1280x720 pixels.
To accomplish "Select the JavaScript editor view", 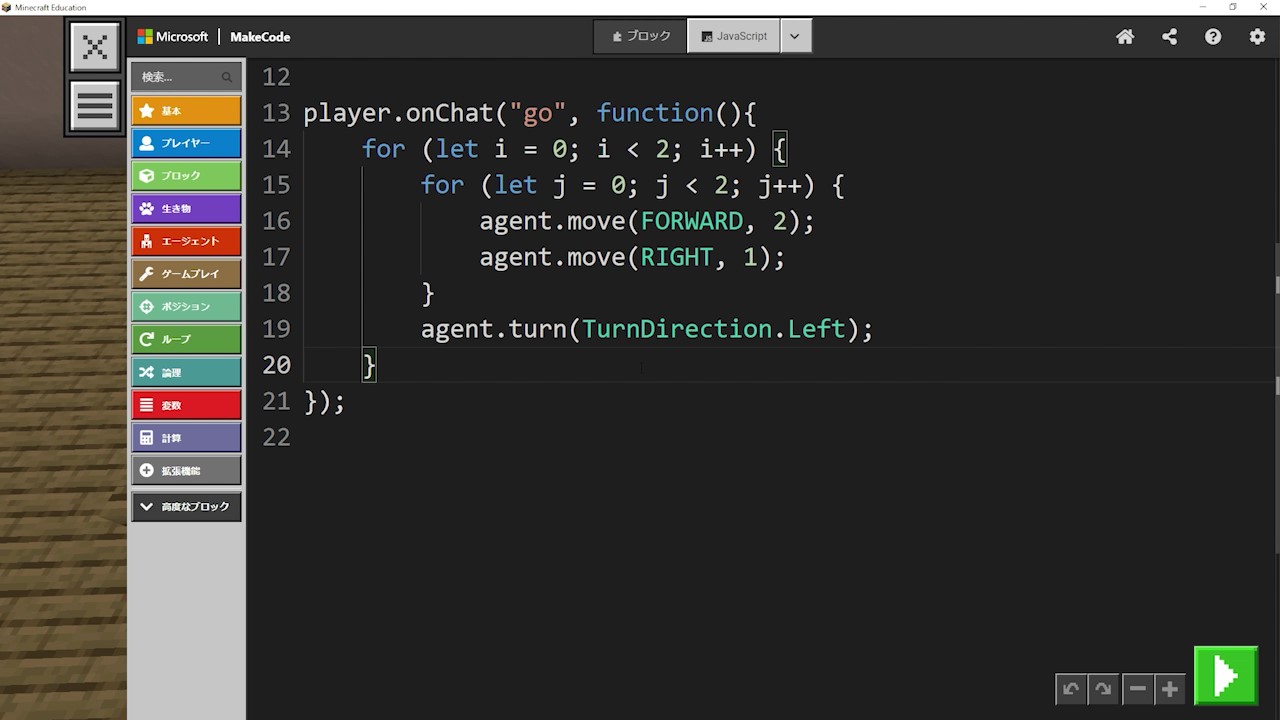I will coord(734,36).
